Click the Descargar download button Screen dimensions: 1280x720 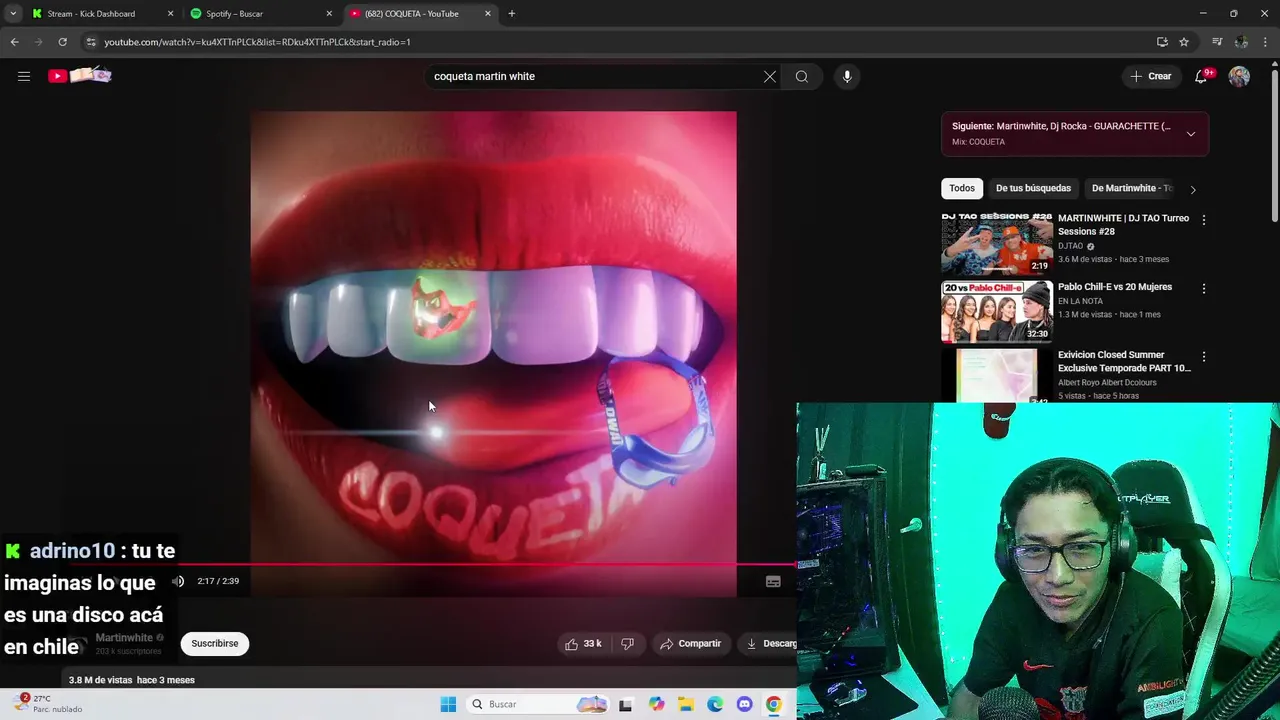[x=770, y=644]
